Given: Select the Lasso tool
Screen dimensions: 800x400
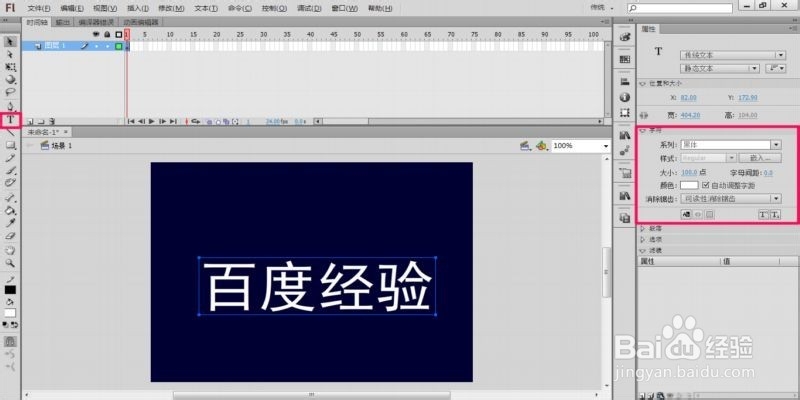Looking at the screenshot, I should click(10, 92).
